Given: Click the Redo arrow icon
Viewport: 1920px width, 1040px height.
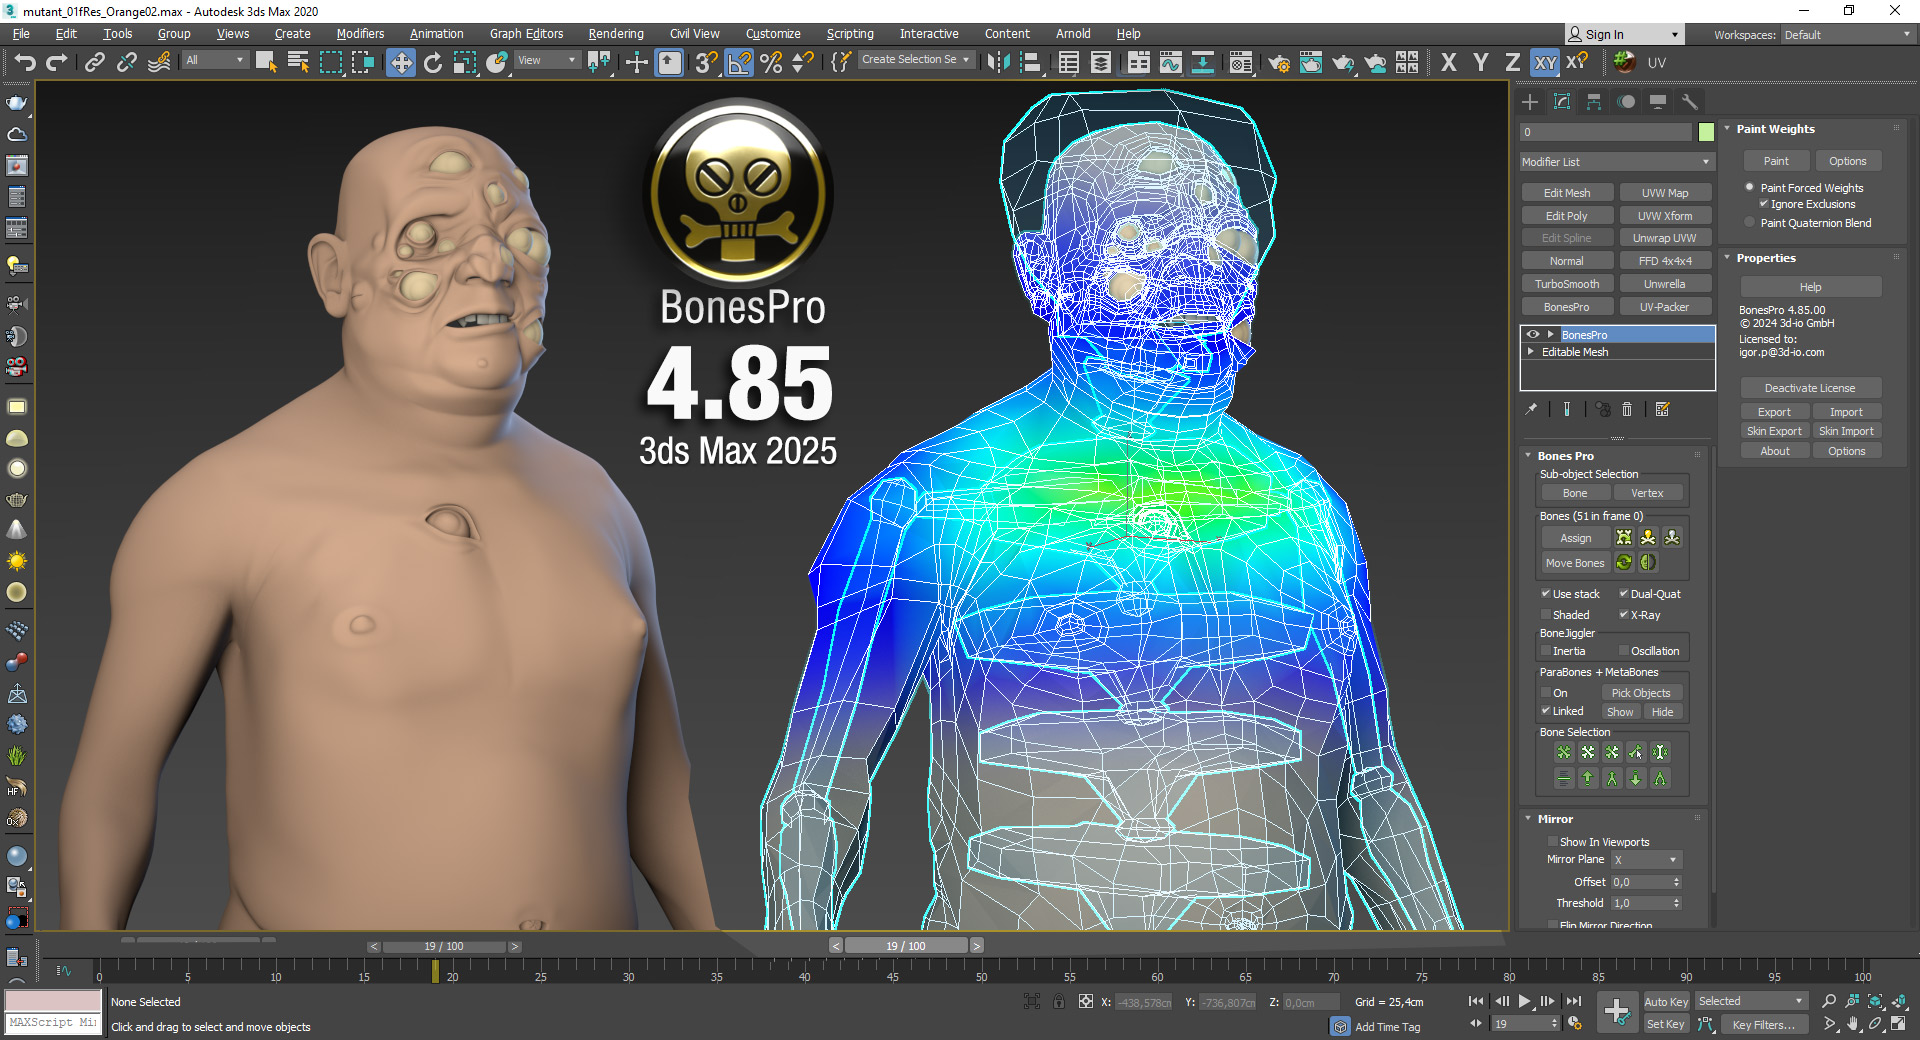Looking at the screenshot, I should pyautogui.click(x=57, y=63).
